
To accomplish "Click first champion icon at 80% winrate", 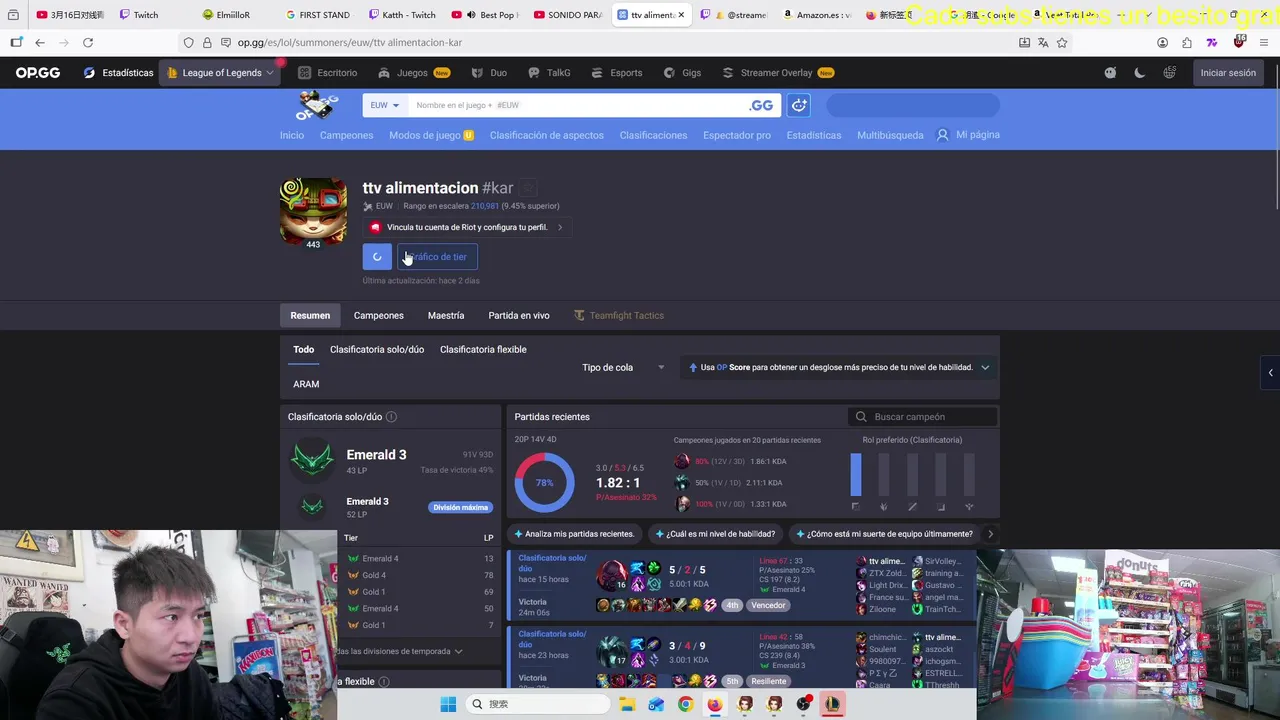I will (x=682, y=461).
